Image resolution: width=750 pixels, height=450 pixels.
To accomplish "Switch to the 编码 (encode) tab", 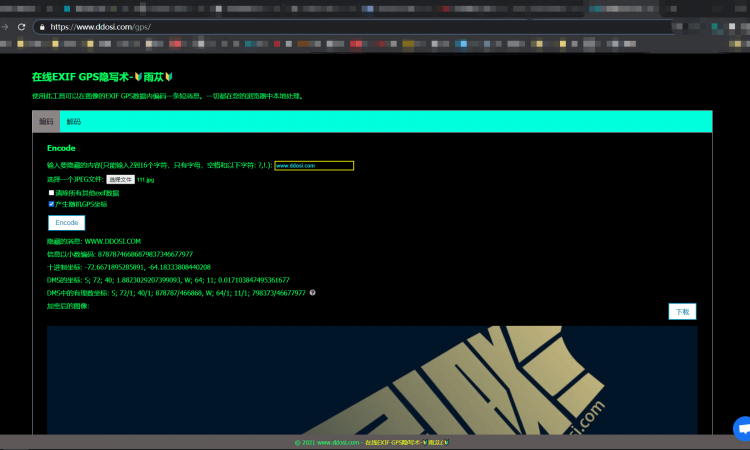I will pyautogui.click(x=46, y=121).
